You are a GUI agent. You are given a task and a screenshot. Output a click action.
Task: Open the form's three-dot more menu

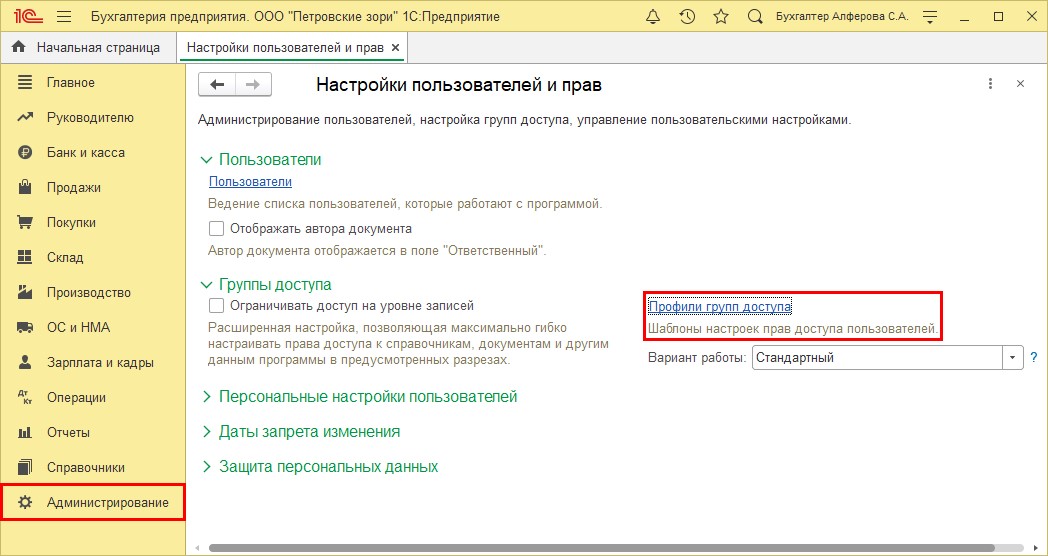pyautogui.click(x=991, y=84)
